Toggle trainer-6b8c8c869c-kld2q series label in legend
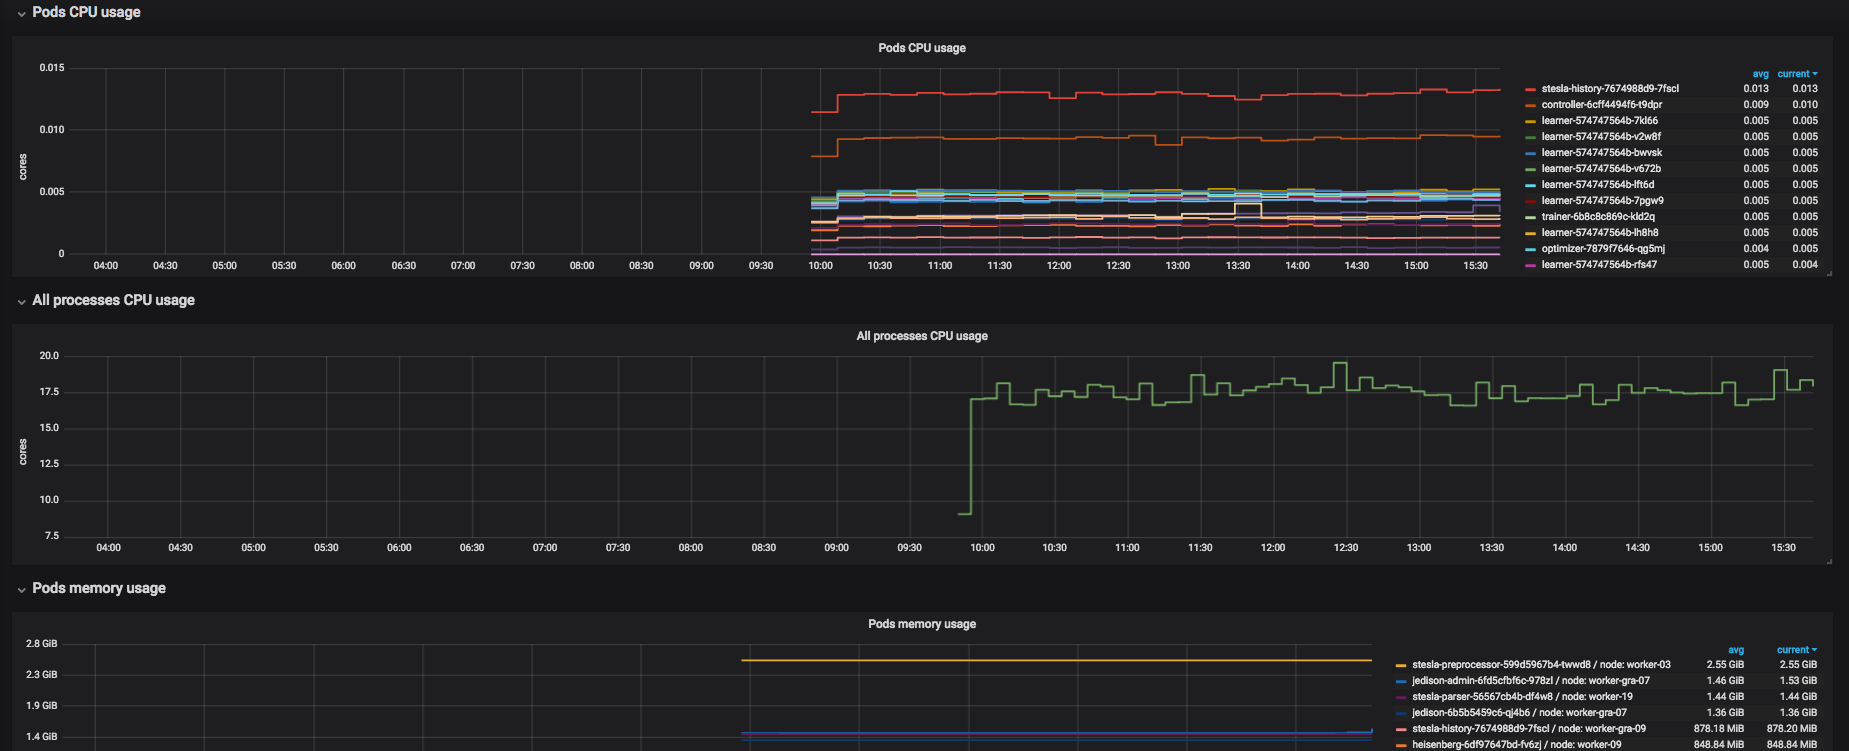 pos(1598,217)
